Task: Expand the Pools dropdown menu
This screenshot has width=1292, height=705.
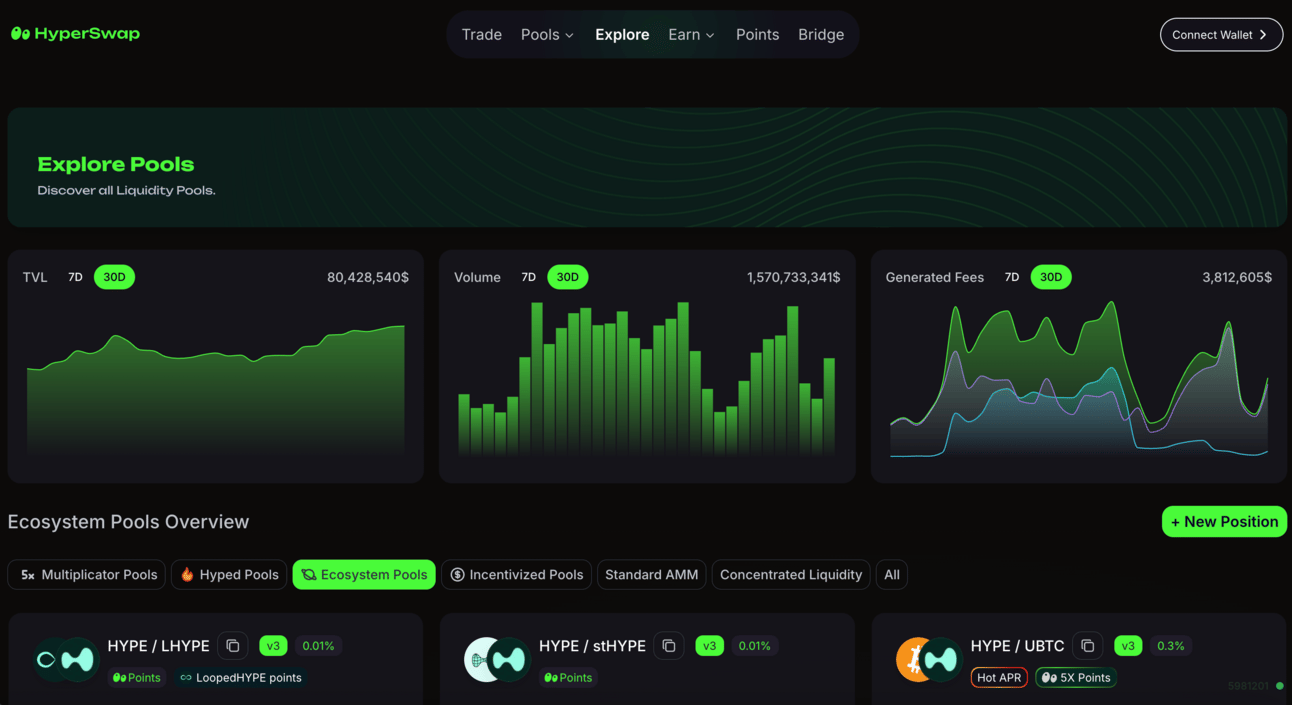Action: (547, 35)
